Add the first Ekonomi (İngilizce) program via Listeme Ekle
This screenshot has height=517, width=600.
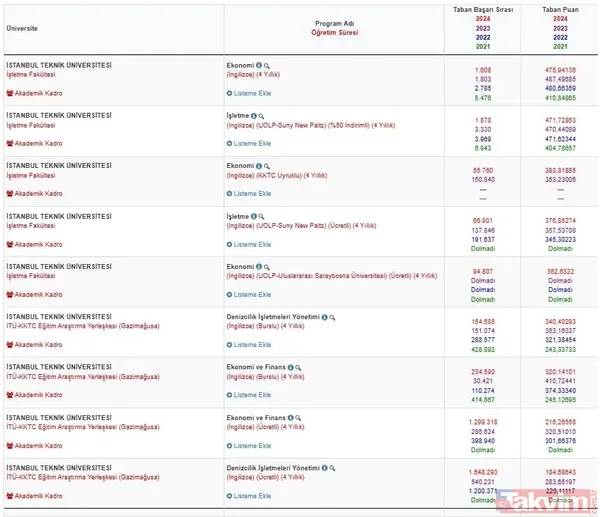pos(250,93)
